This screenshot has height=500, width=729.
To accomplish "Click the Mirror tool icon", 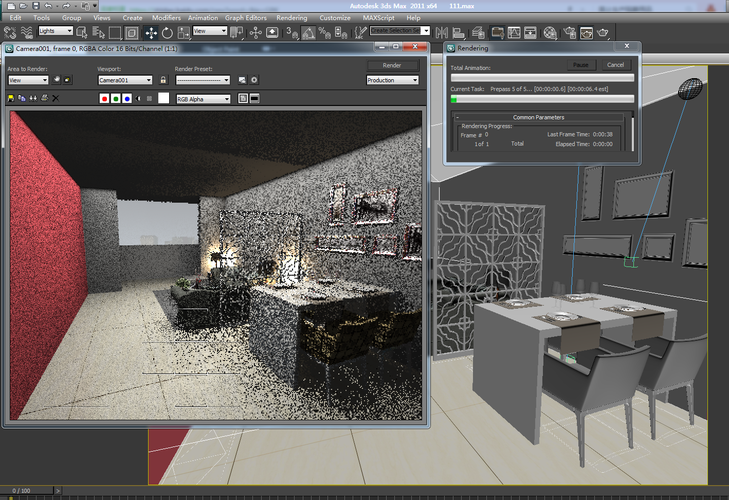I will 443,31.
